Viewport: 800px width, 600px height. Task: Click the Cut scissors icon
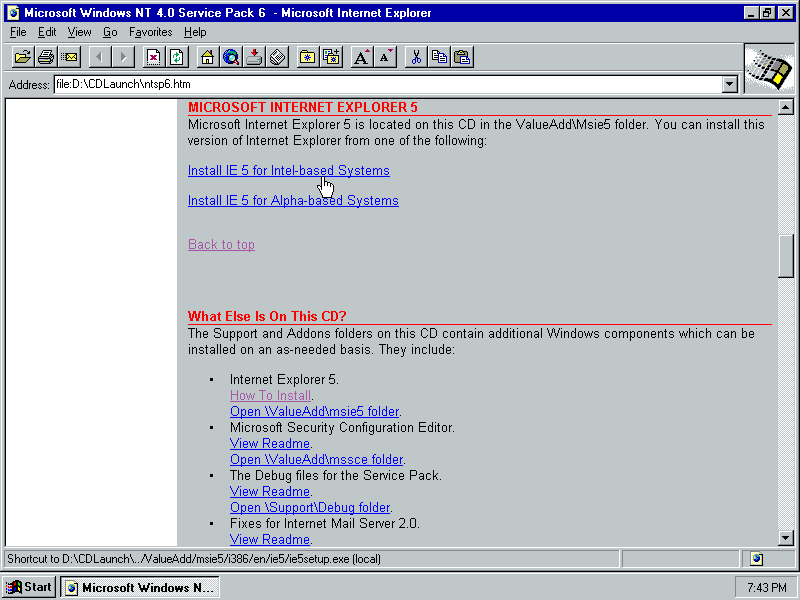click(x=416, y=57)
